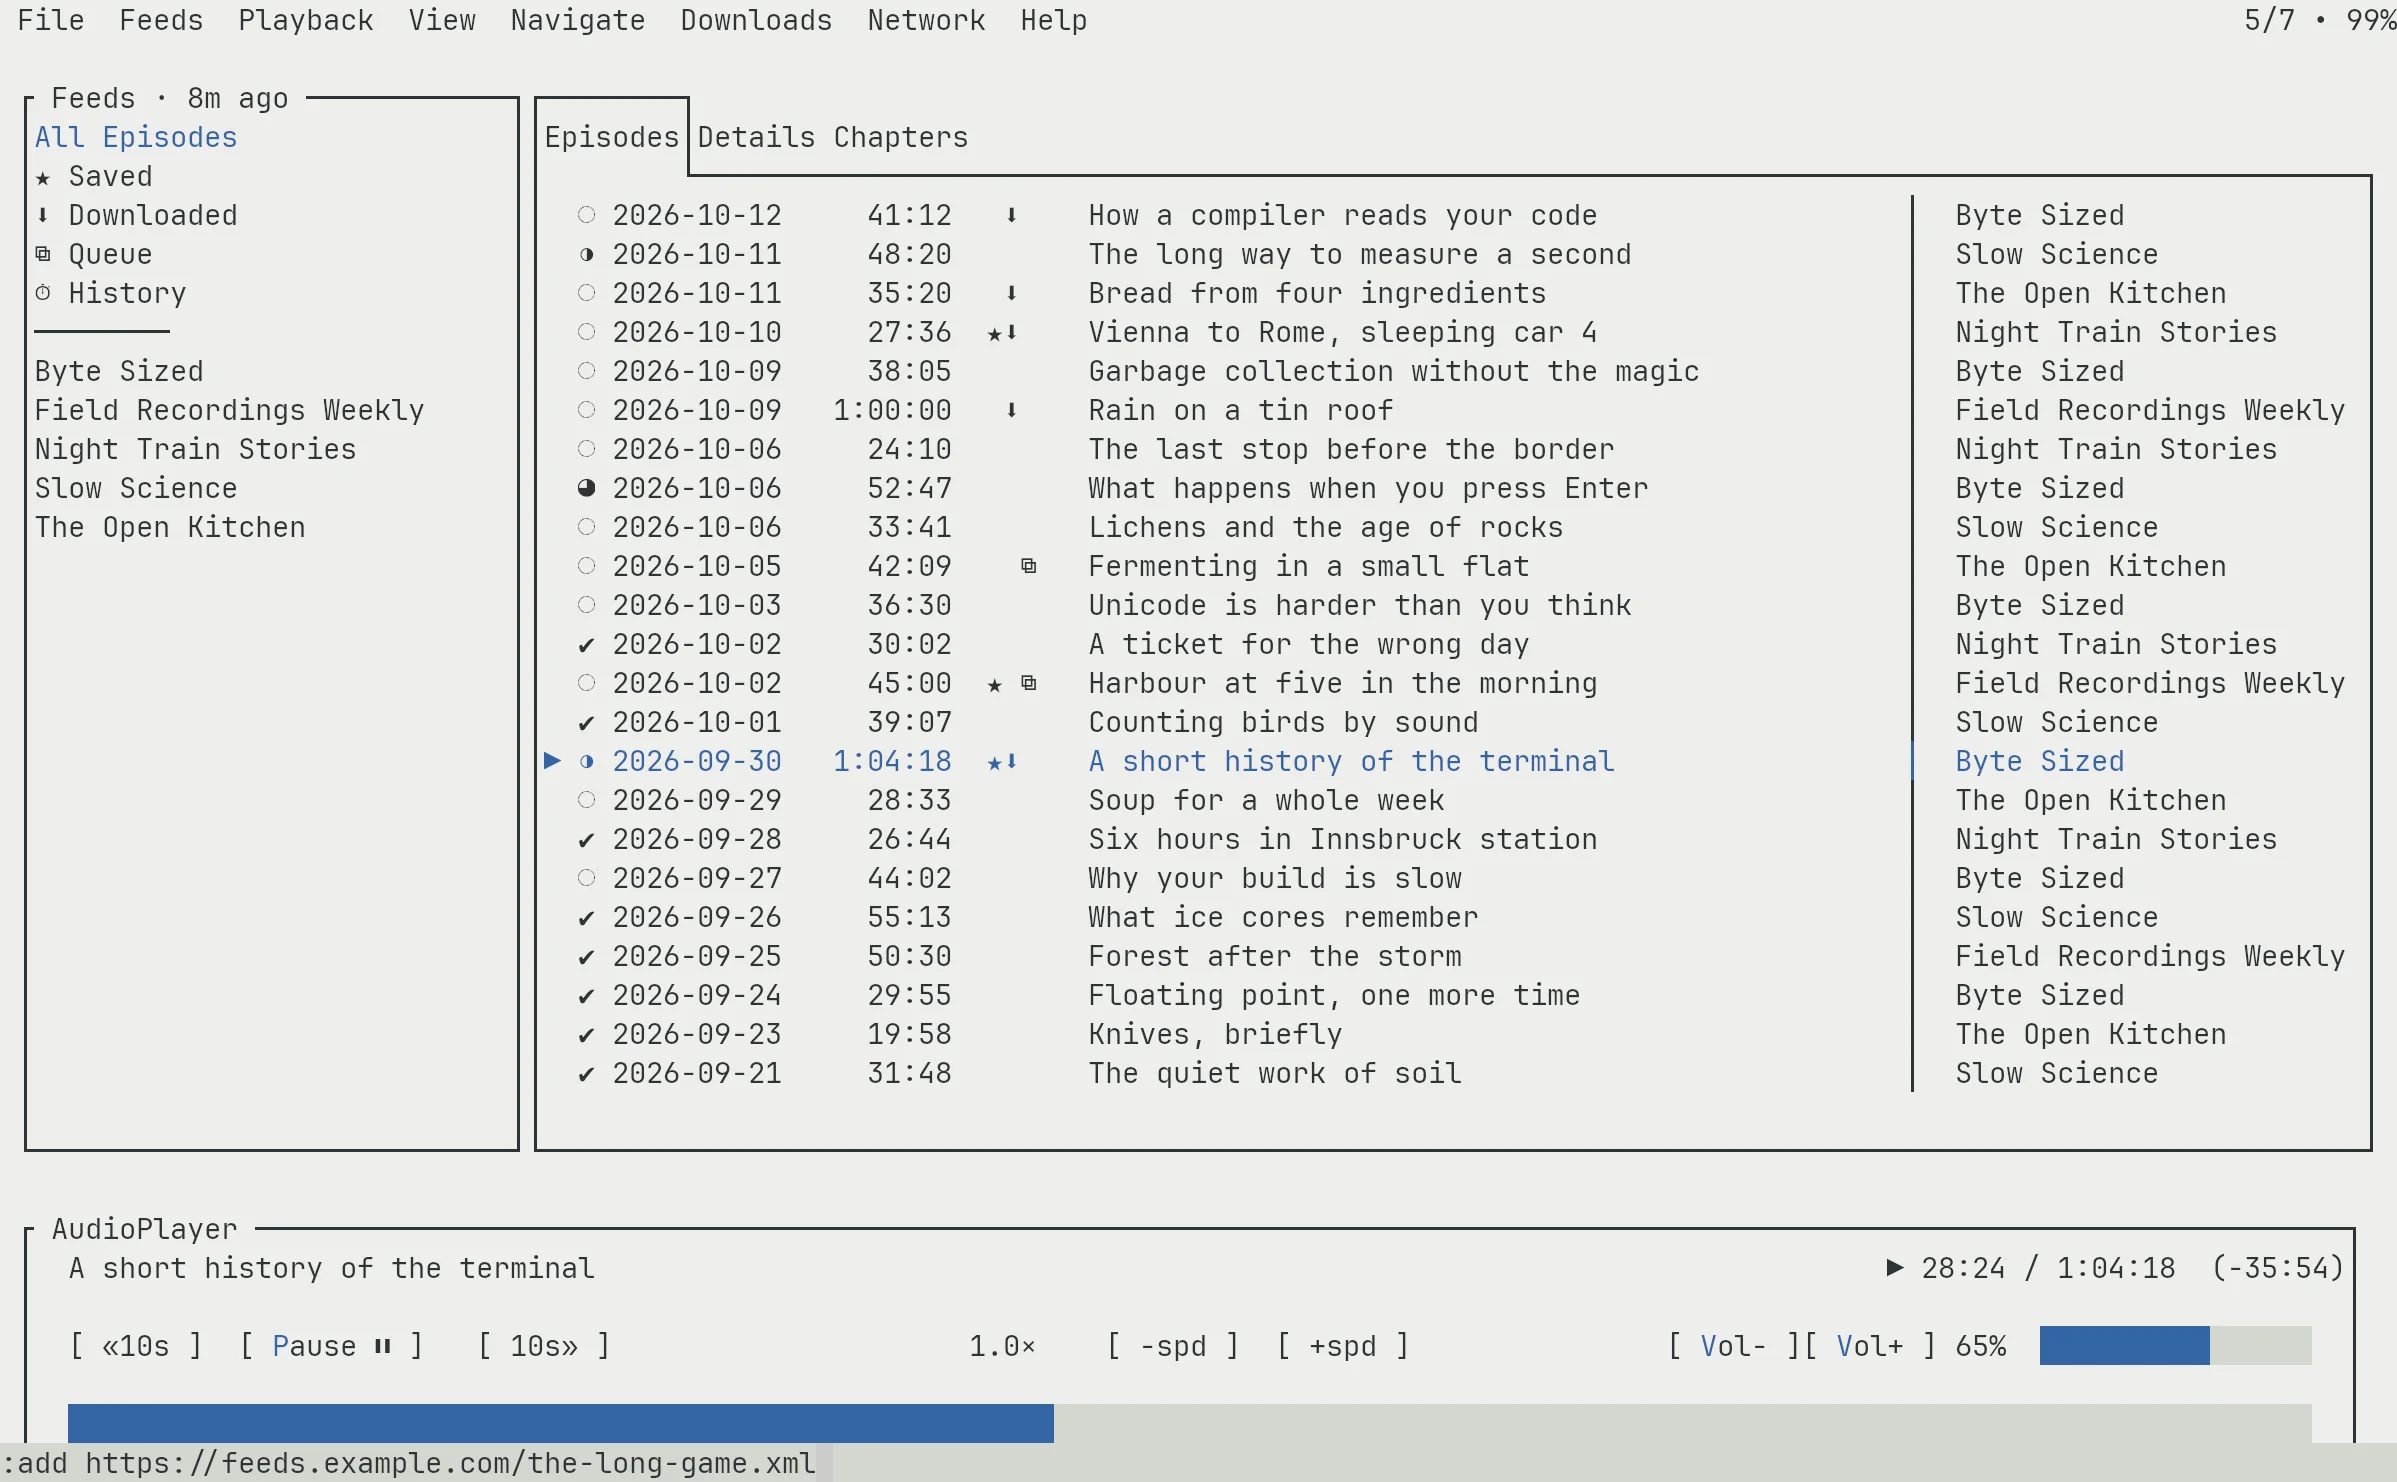This screenshot has height=1482, width=2397.
Task: Open the File menu
Action: tap(51, 20)
